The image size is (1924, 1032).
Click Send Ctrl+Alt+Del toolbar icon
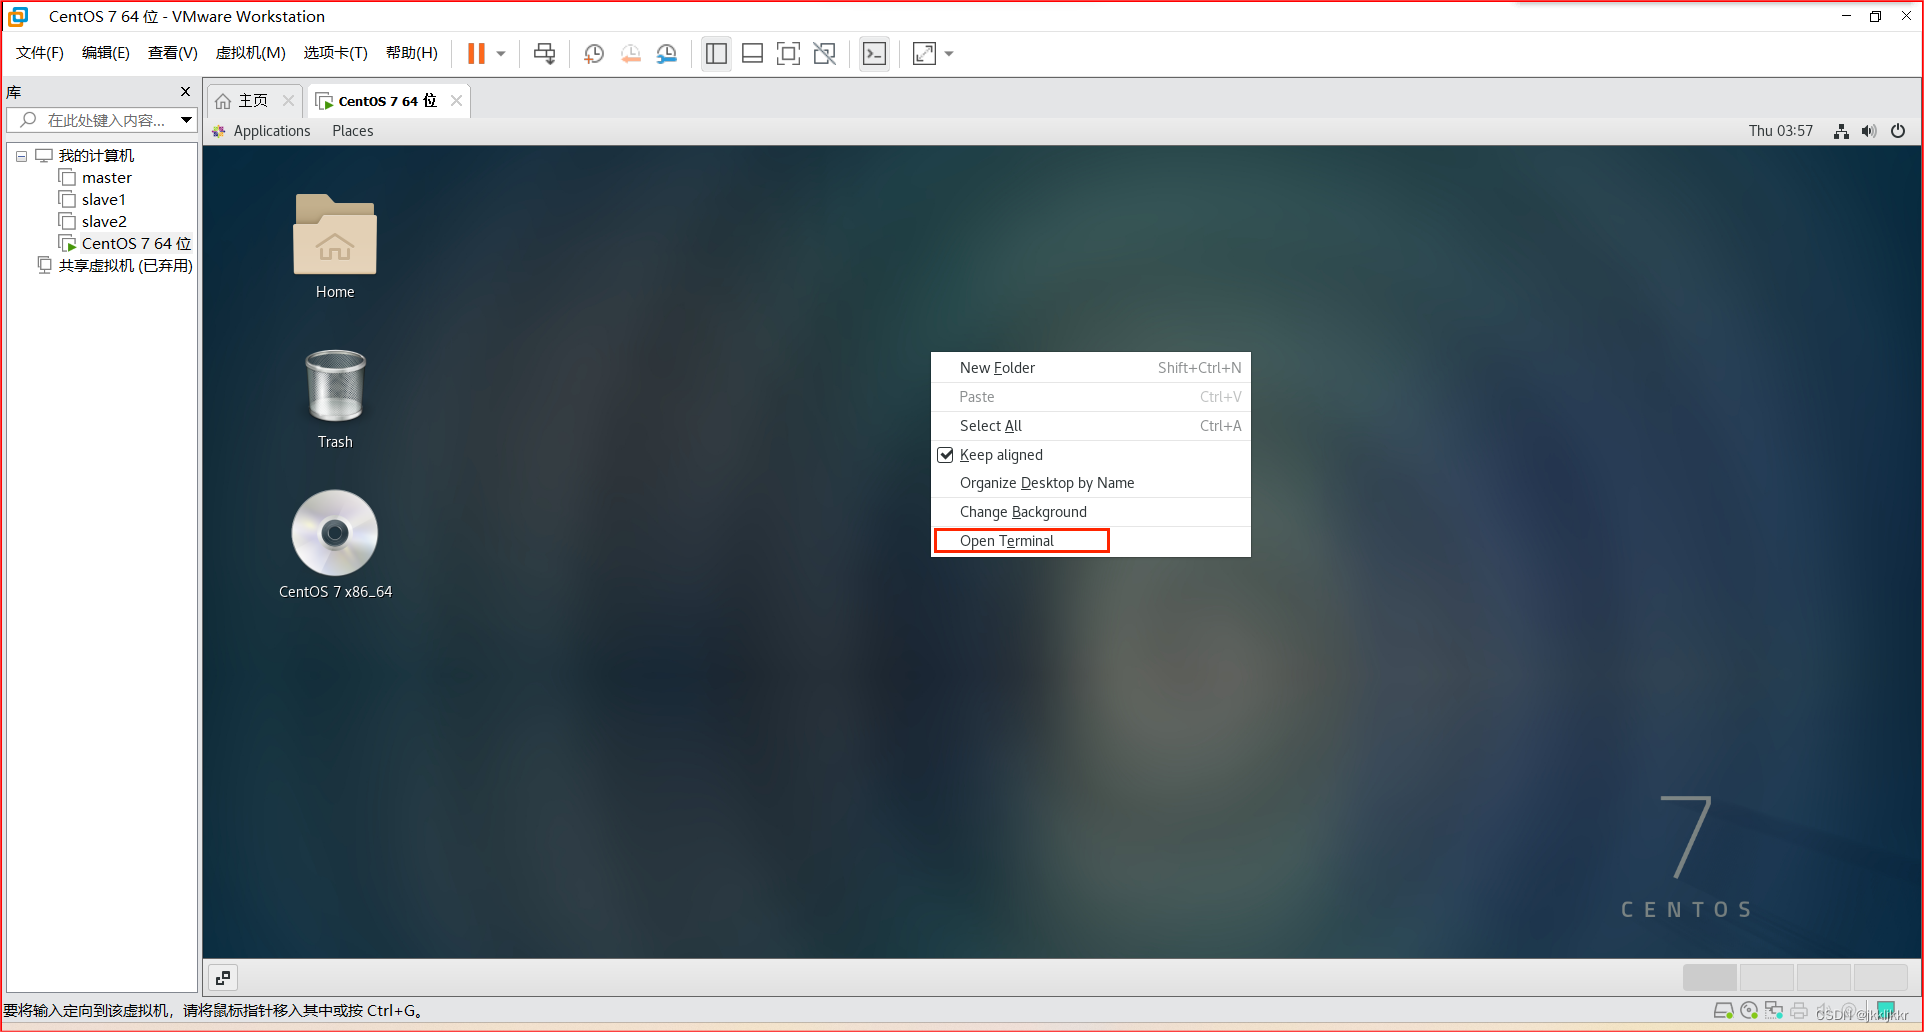[544, 54]
